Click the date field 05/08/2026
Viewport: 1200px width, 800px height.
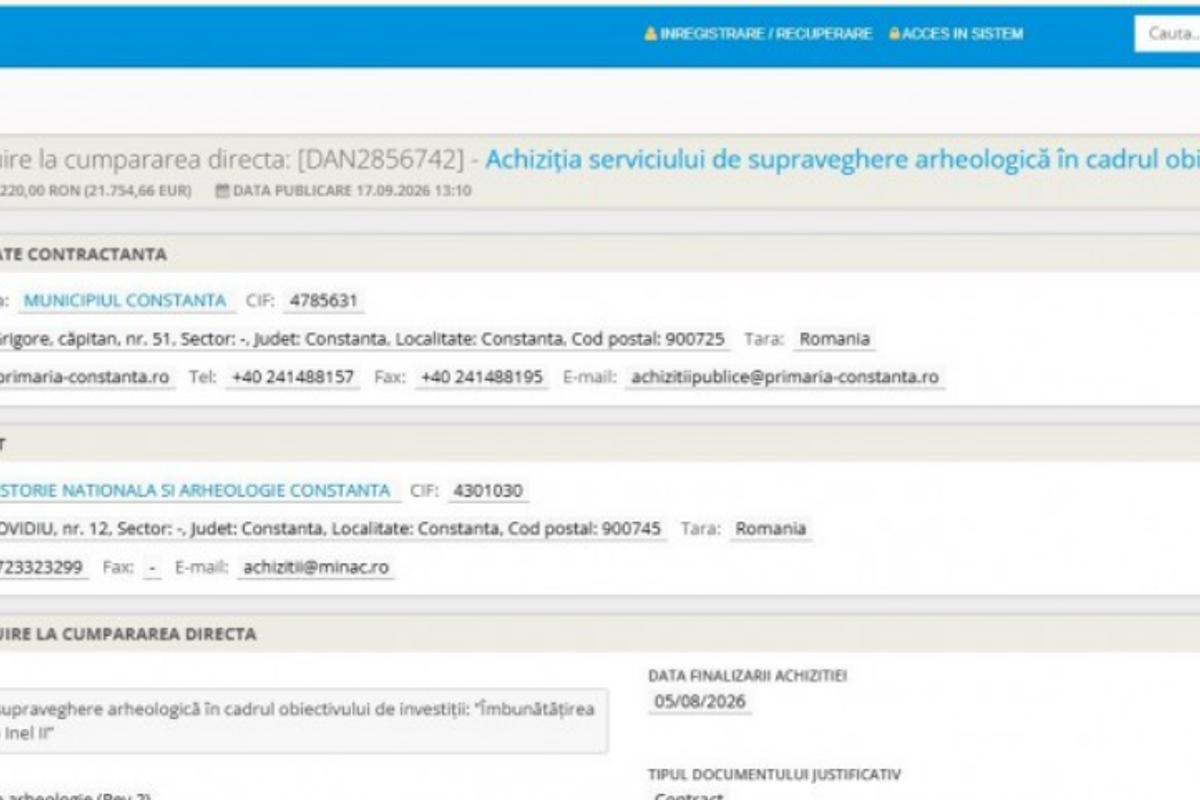700,701
